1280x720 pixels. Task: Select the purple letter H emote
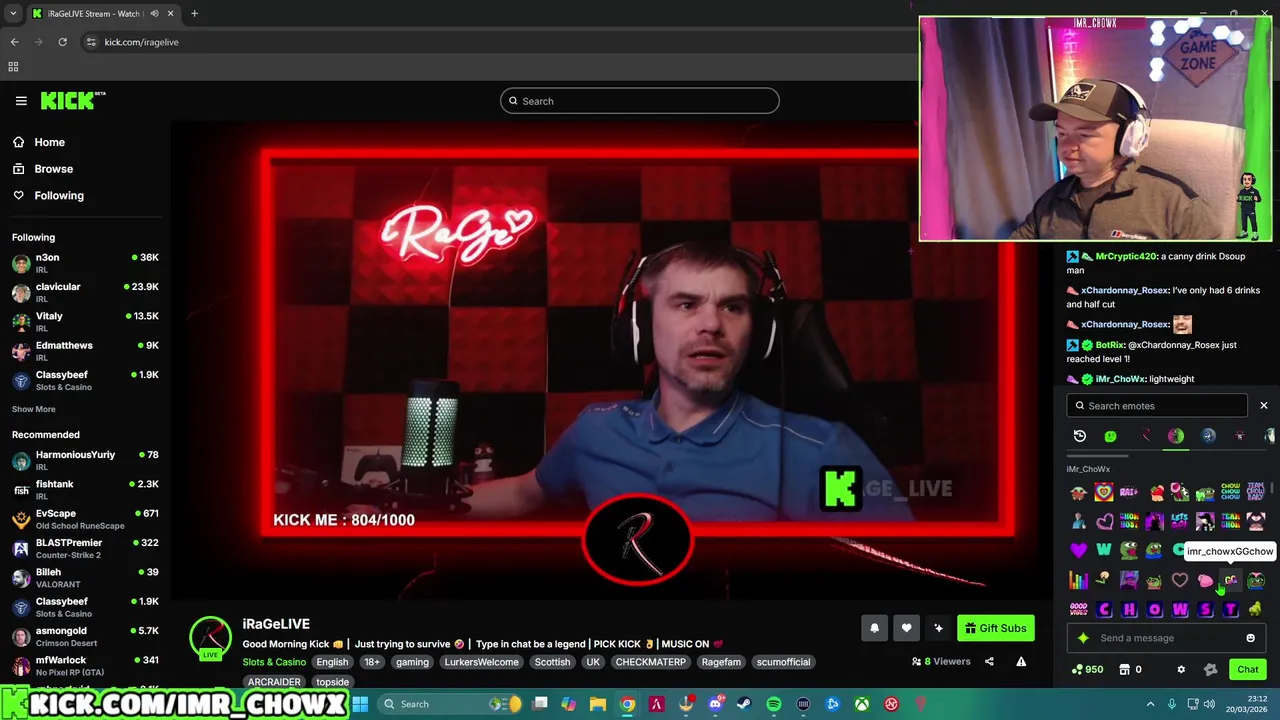[x=1129, y=609]
